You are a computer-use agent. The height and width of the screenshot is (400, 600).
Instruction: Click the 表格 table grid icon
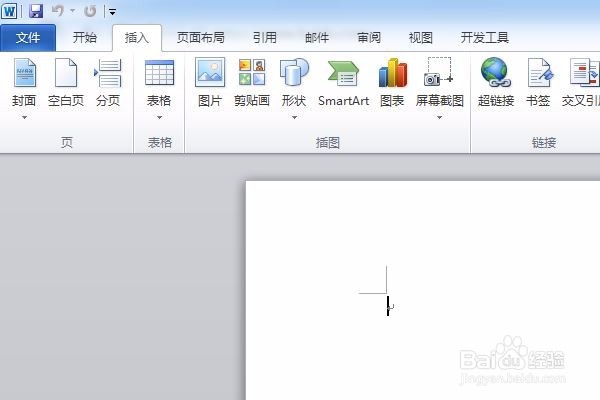(159, 73)
